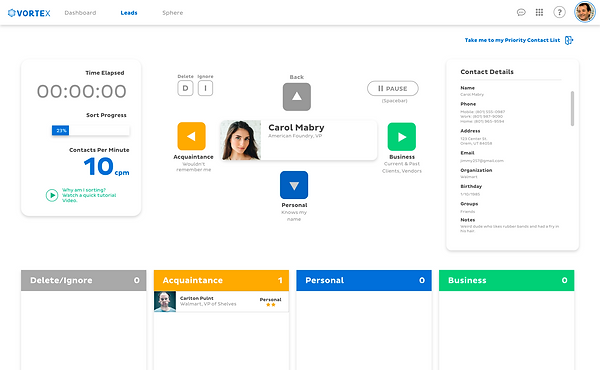This screenshot has height=370, width=600.
Task: Click the Sort Progress bar at 23%
Action: [91, 130]
